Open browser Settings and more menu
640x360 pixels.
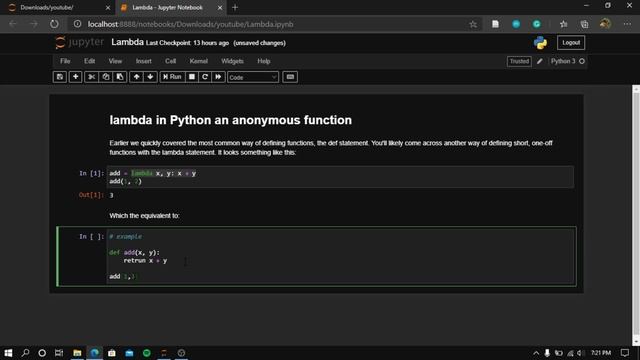click(627, 24)
